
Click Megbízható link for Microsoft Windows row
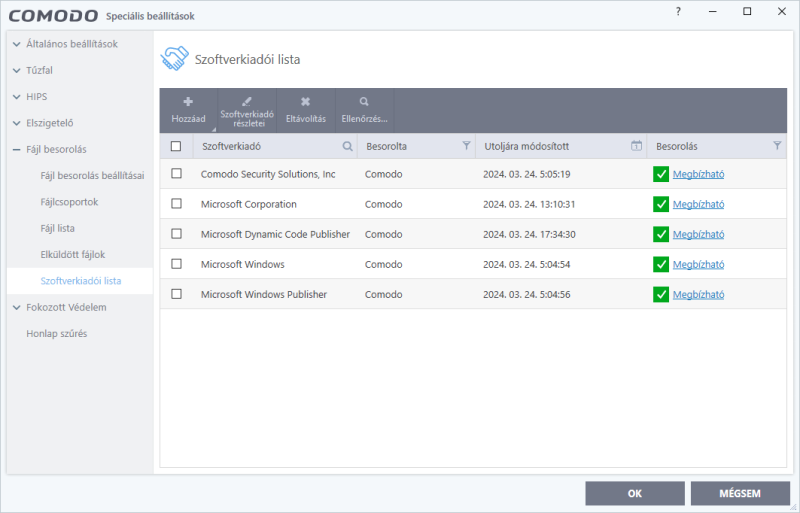point(698,264)
